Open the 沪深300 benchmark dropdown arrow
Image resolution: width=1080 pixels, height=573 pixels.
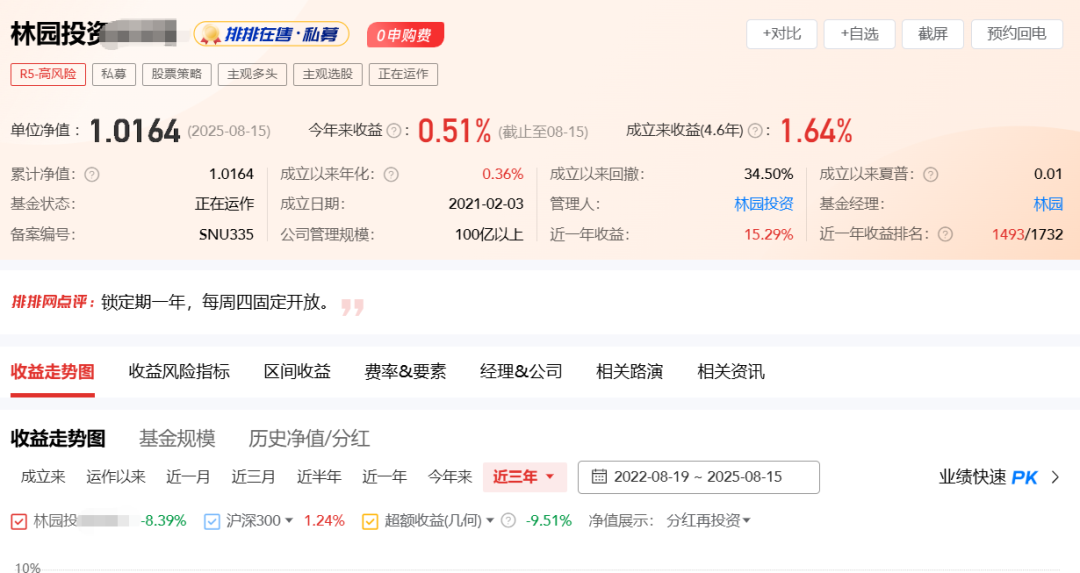(289, 521)
